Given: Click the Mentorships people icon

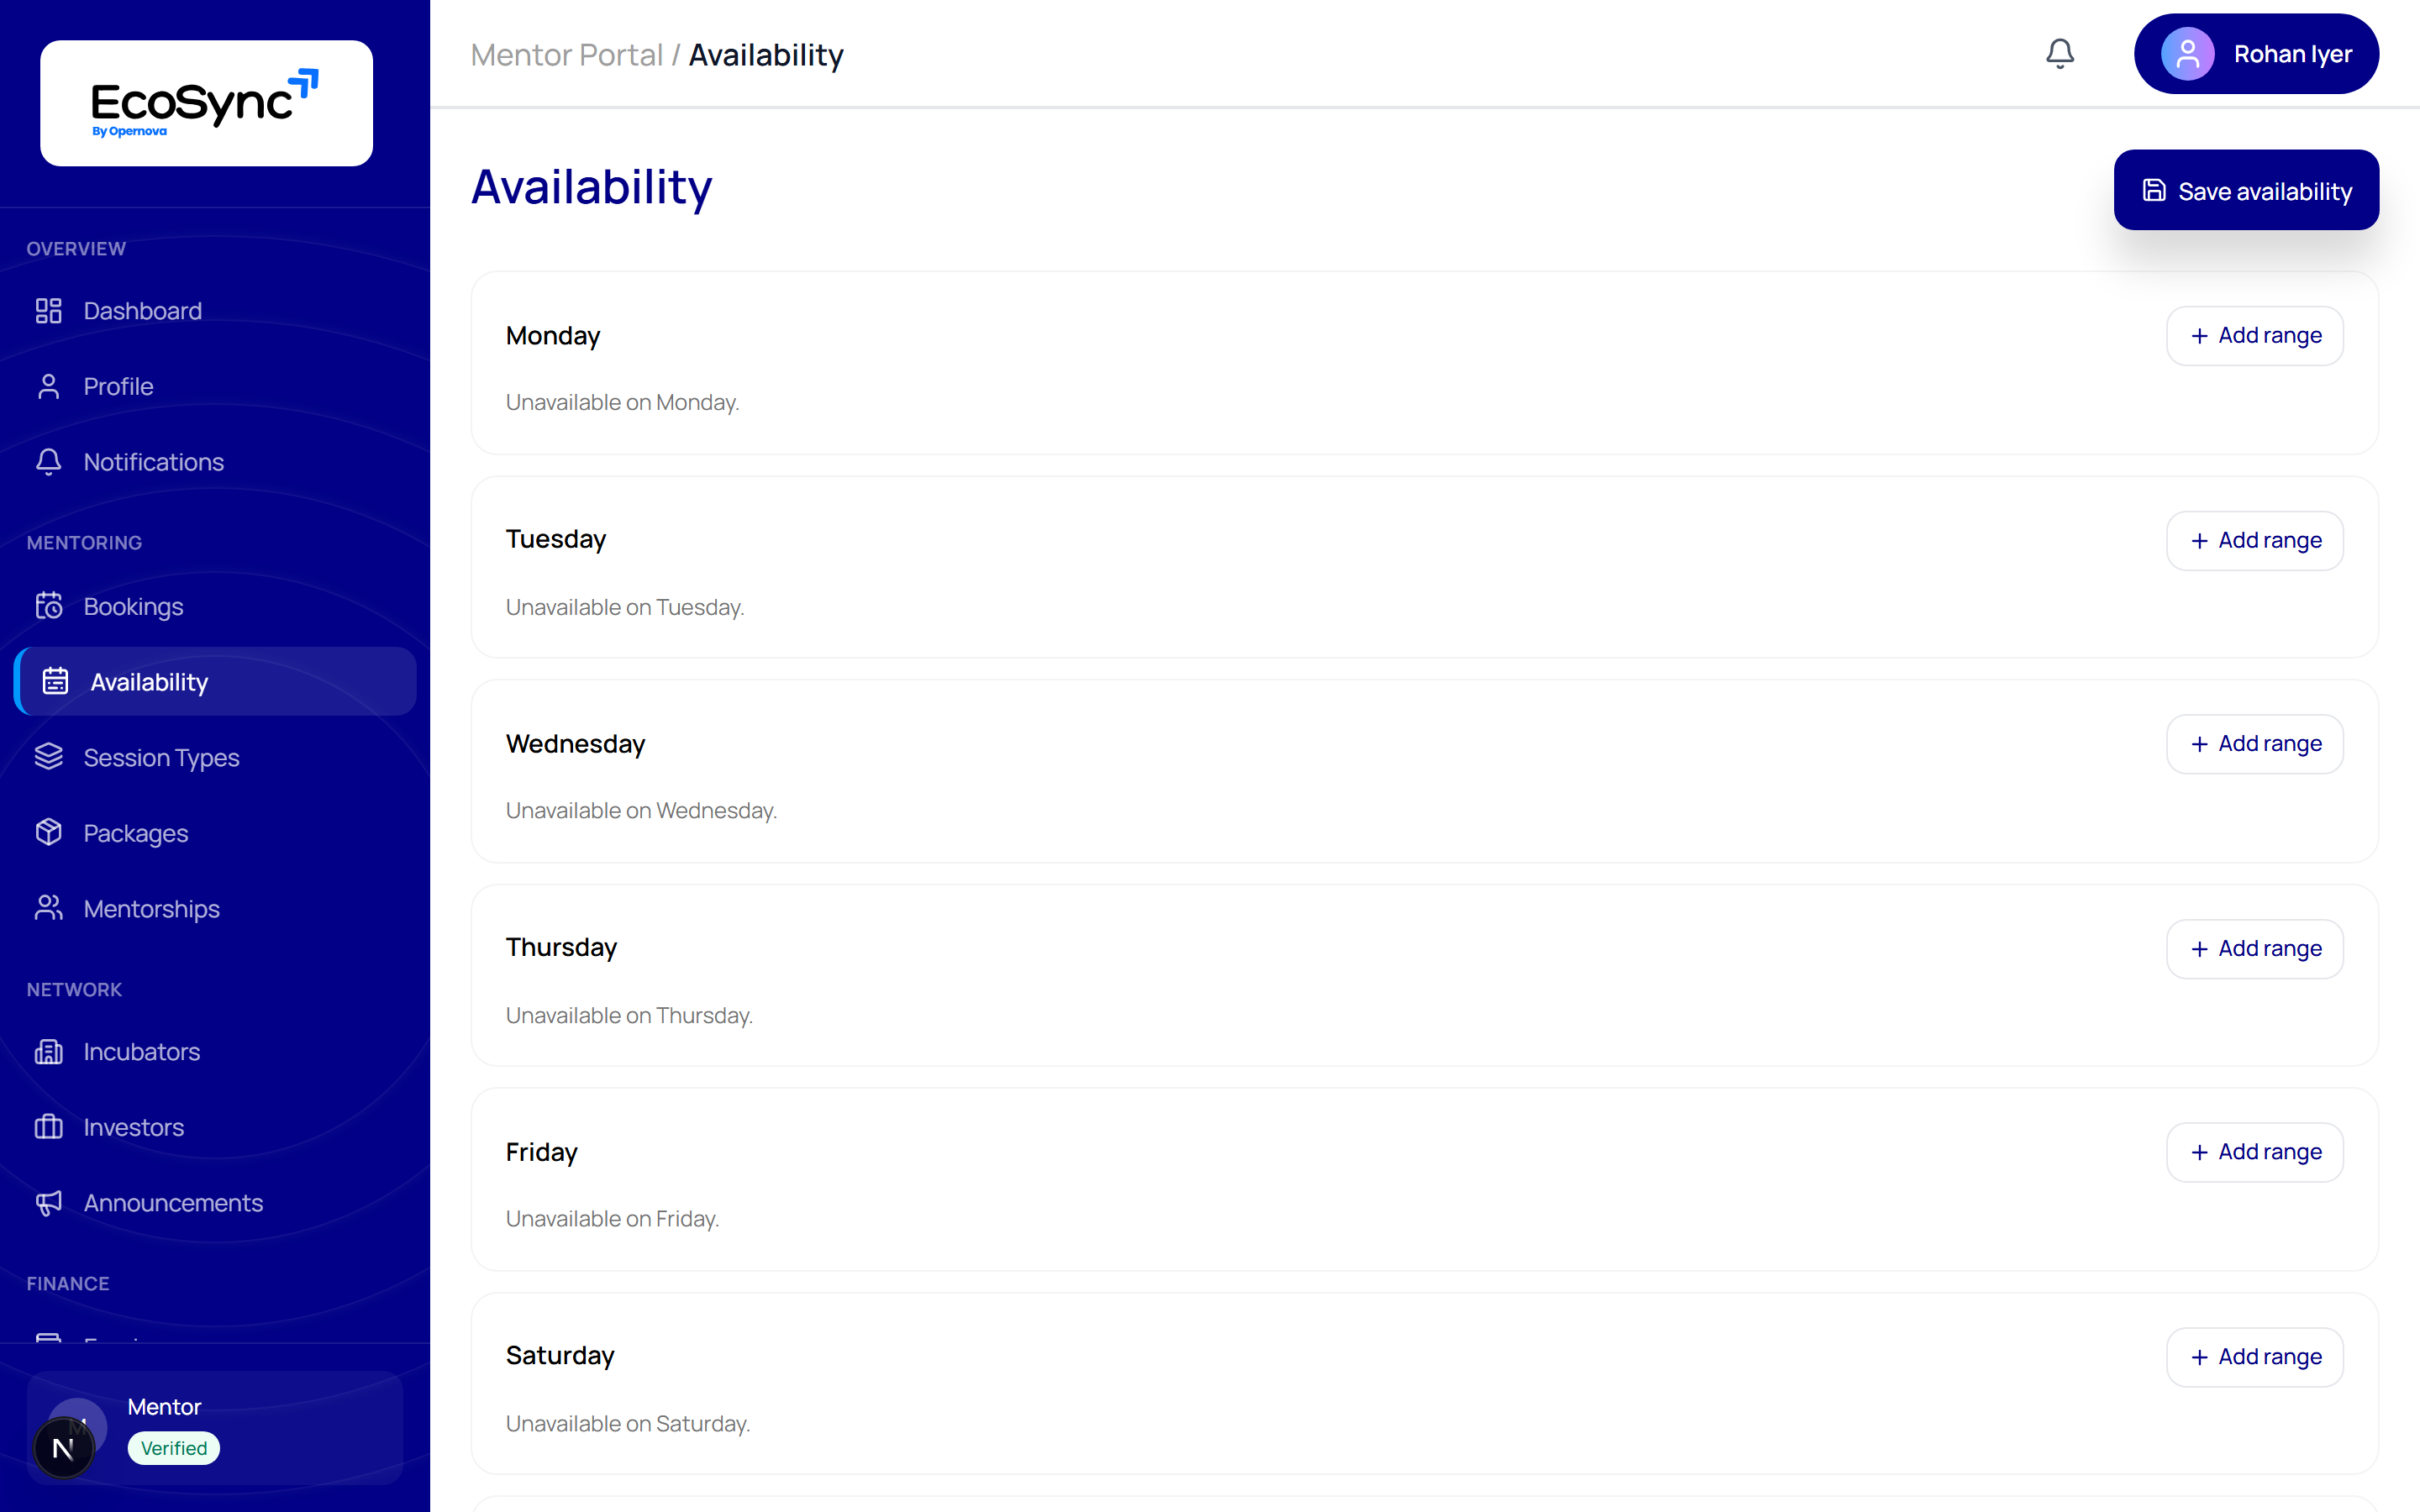Looking at the screenshot, I should click(x=48, y=908).
